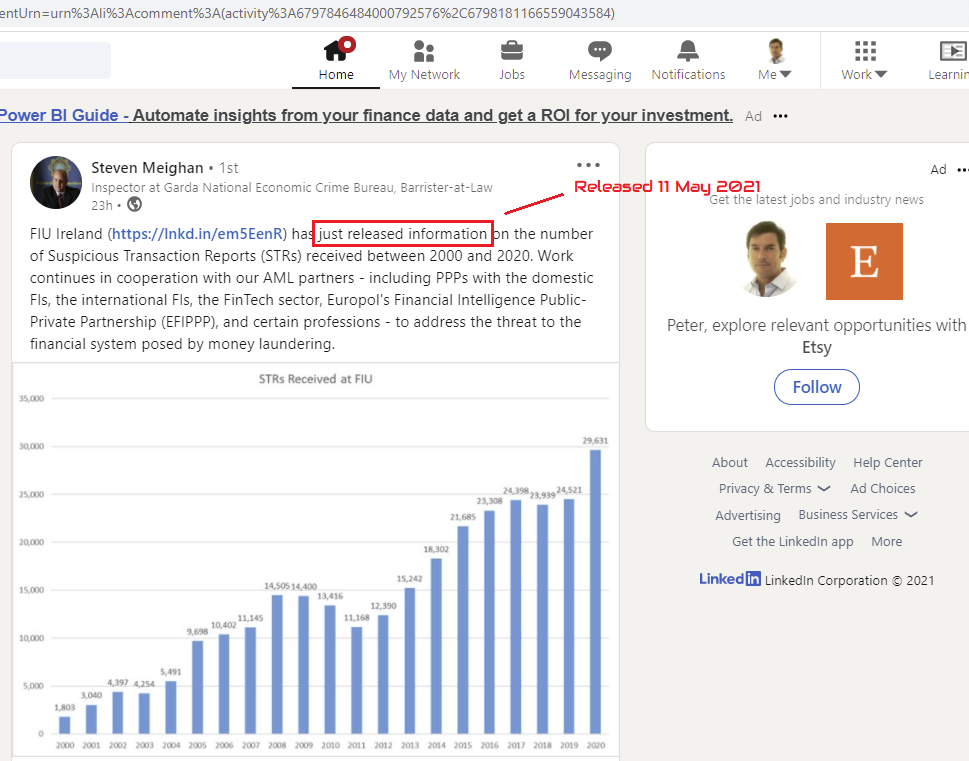Open the Advertising footer link

(748, 515)
